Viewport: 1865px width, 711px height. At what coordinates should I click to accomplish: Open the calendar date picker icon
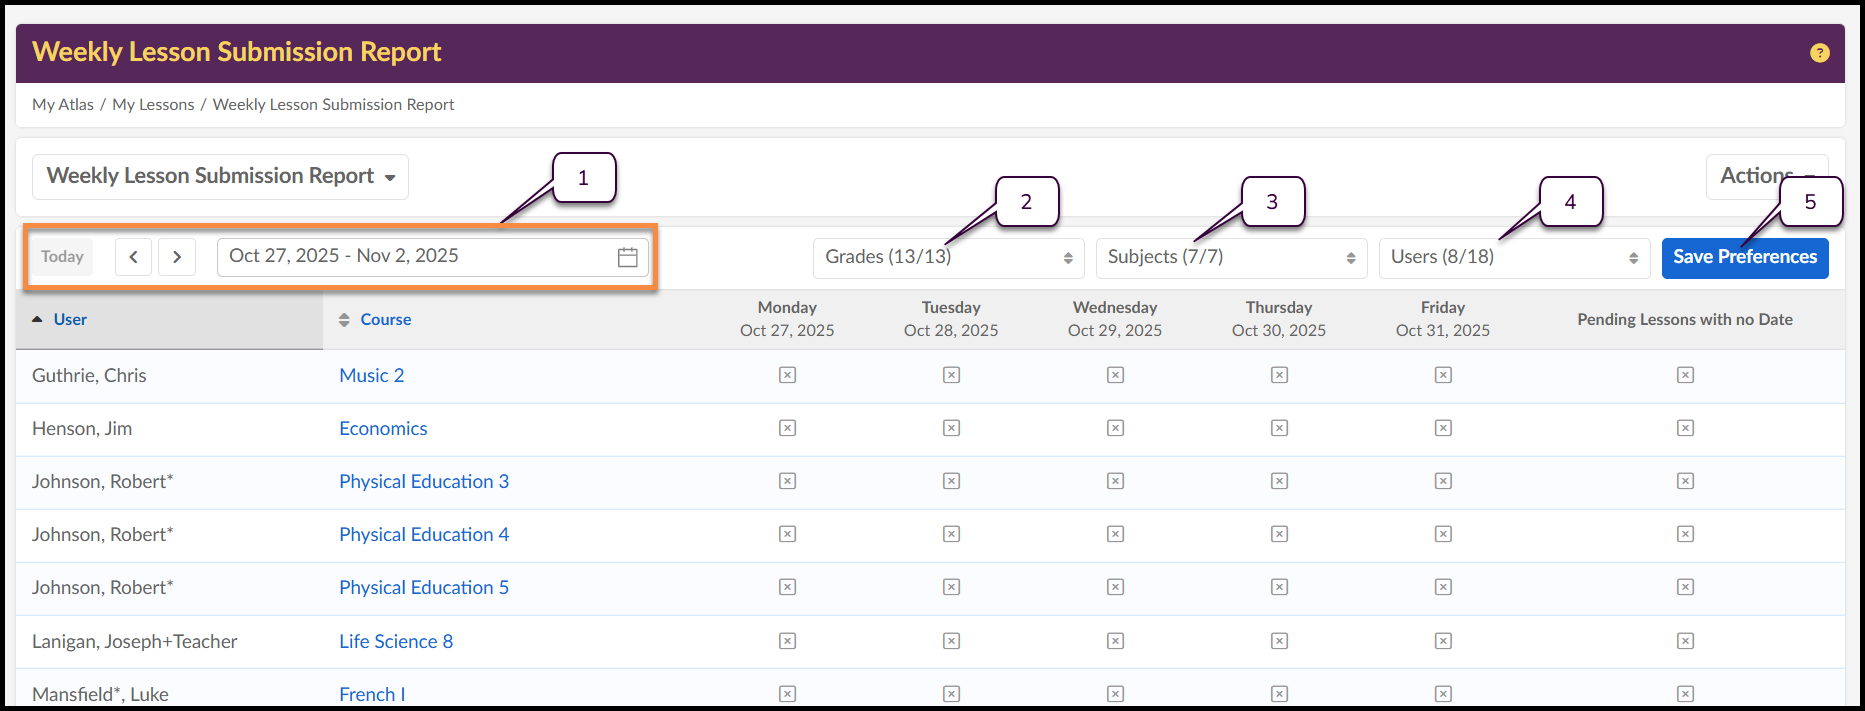[x=627, y=257]
